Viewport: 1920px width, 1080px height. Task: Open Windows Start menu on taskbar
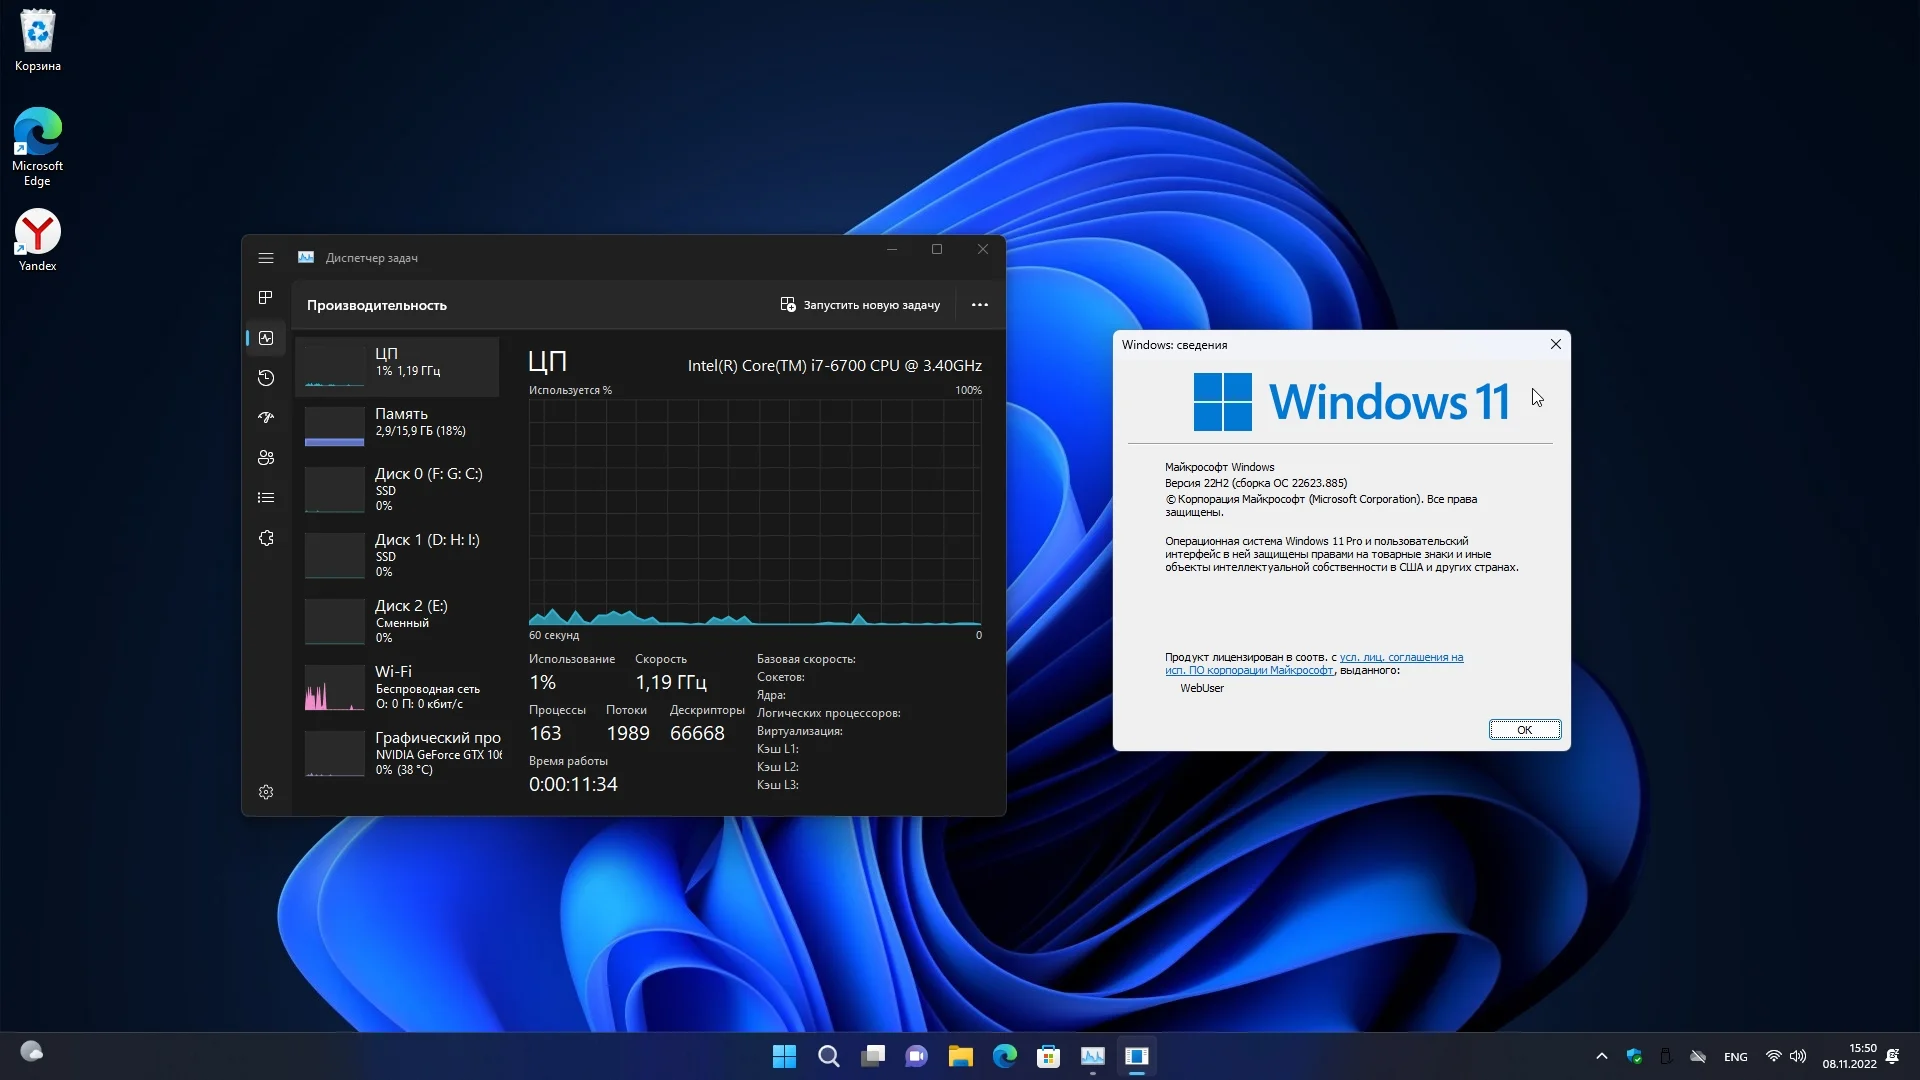click(x=784, y=1056)
